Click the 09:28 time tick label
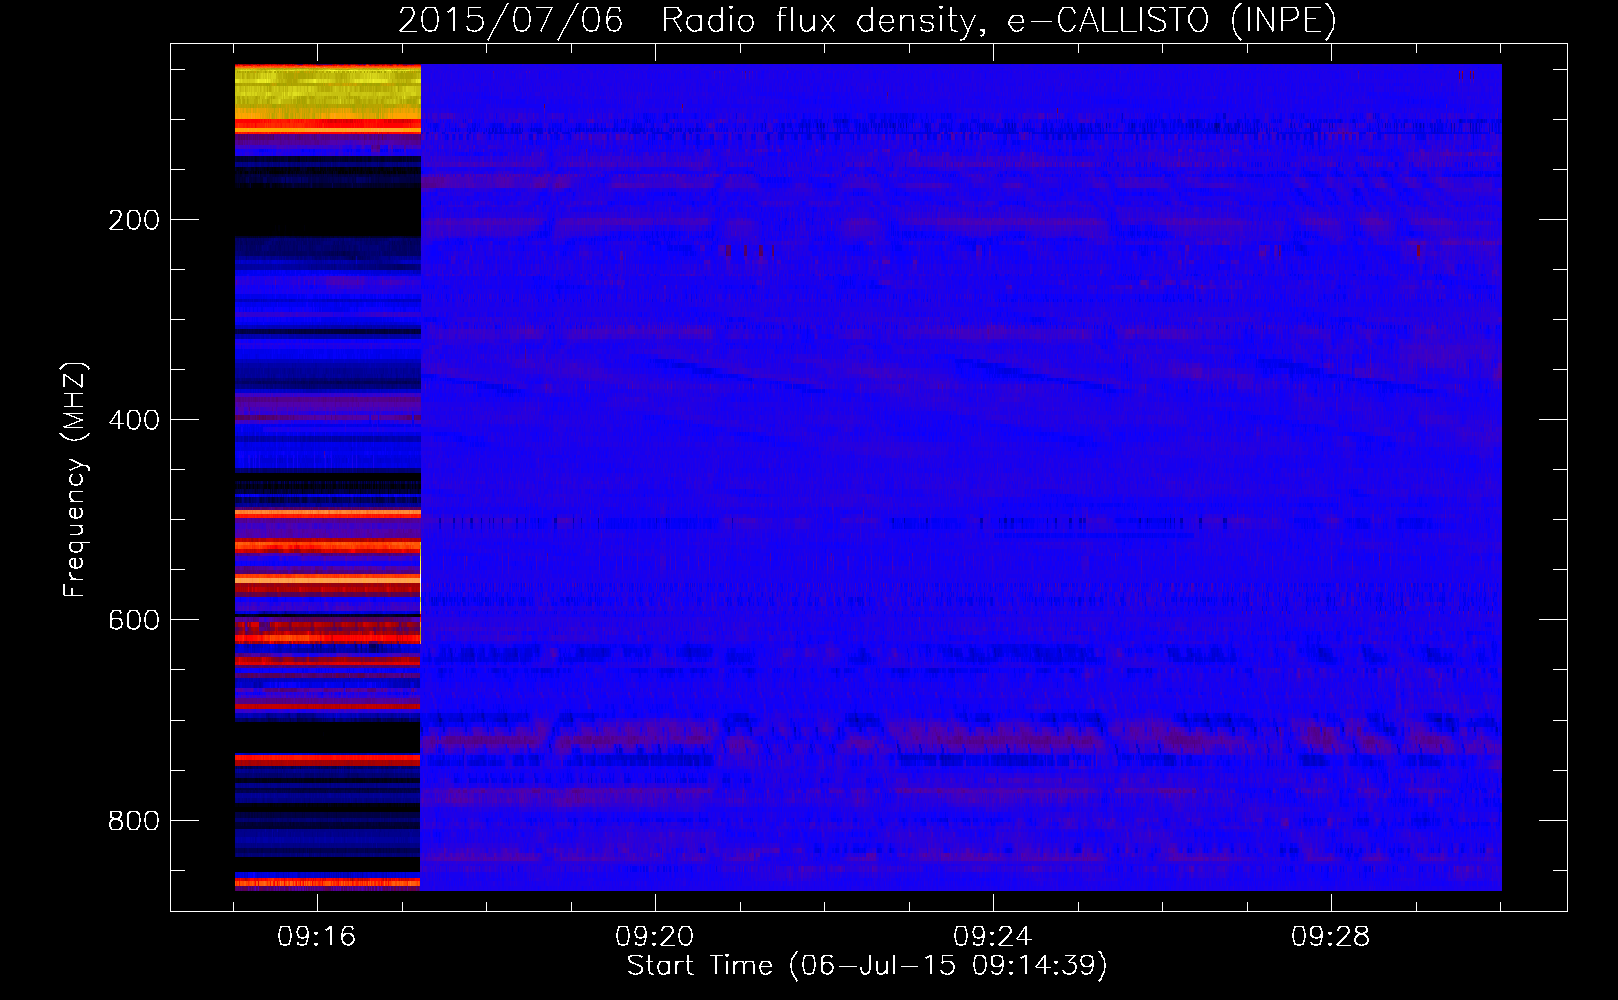Image resolution: width=1618 pixels, height=1000 pixels. click(x=1331, y=937)
